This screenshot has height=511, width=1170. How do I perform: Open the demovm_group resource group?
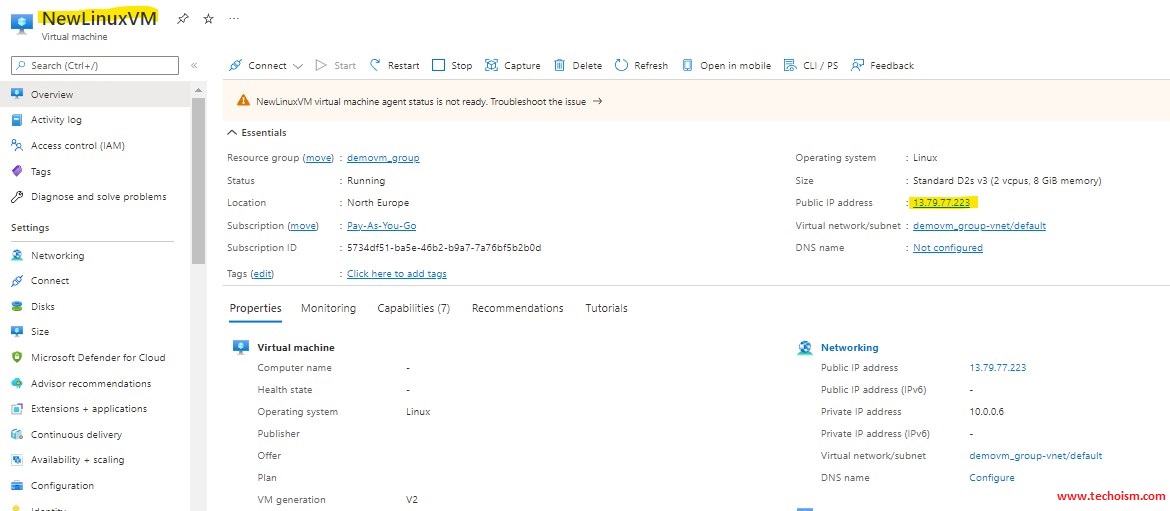[383, 158]
